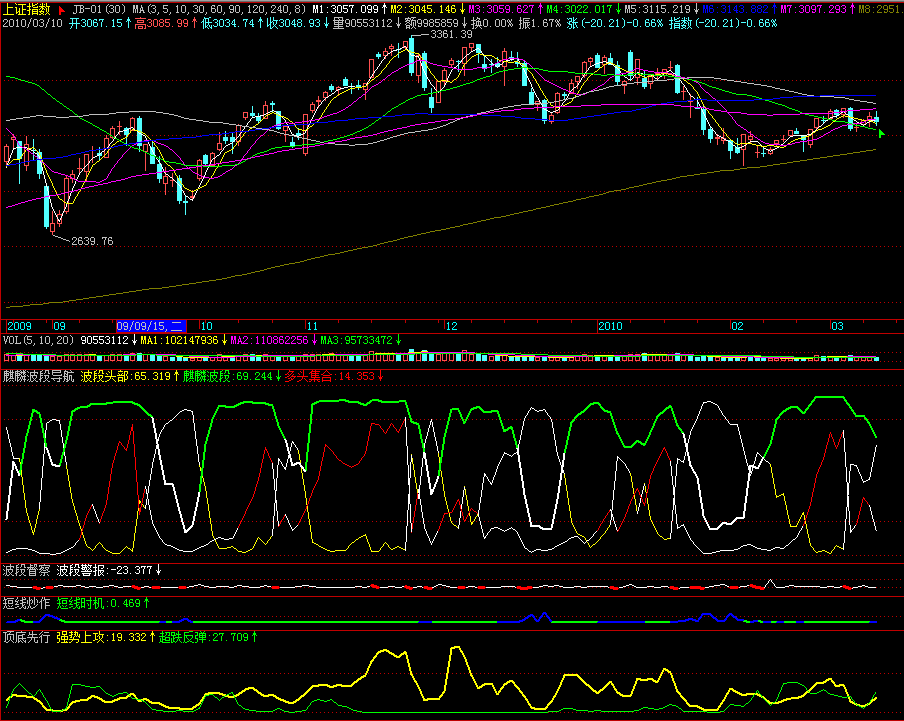Image resolution: width=904 pixels, height=721 pixels.
Task: Click the 麒麟波段导航 indicator title
Action: 39,376
